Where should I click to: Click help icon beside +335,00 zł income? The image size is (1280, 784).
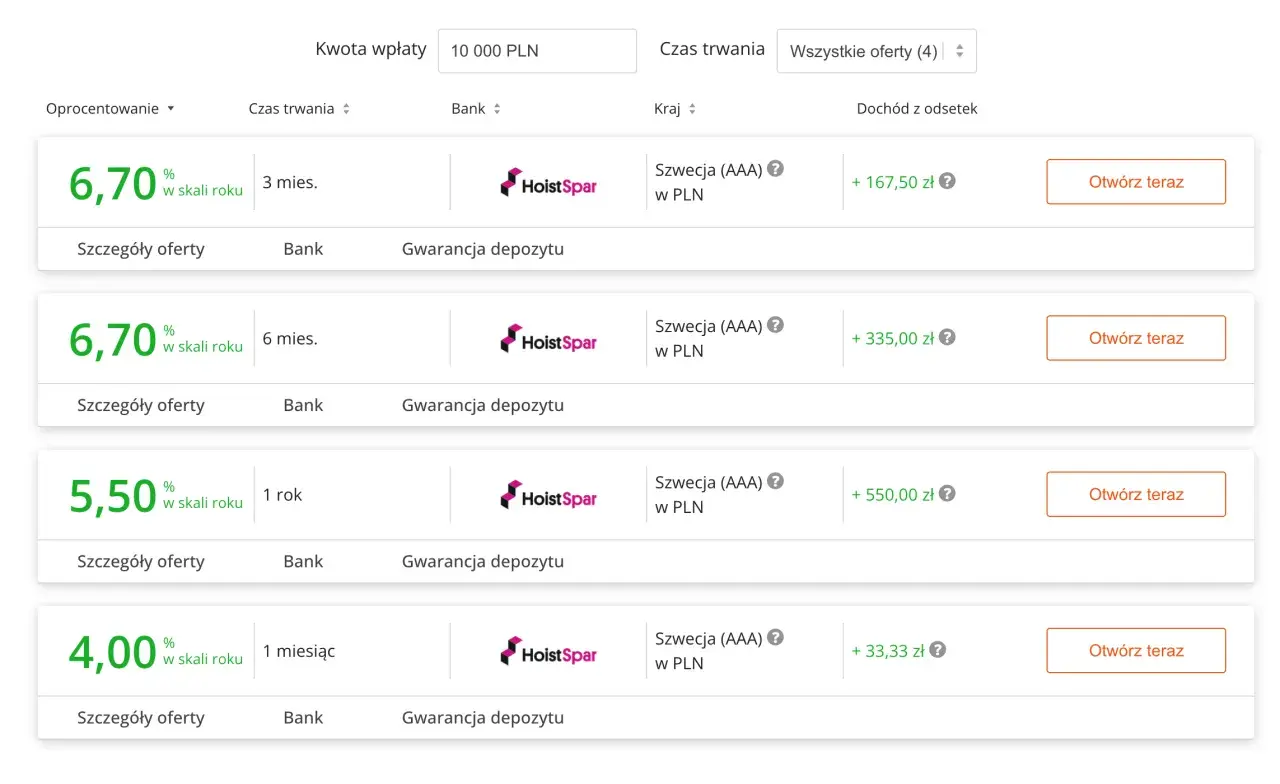pos(947,337)
